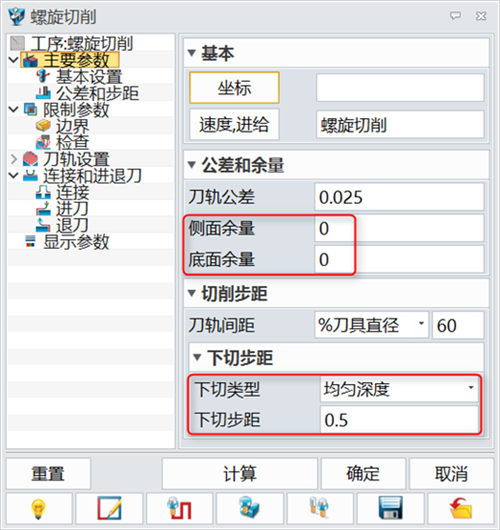Click the 重置 button
The width and height of the screenshot is (500, 530).
(x=48, y=474)
